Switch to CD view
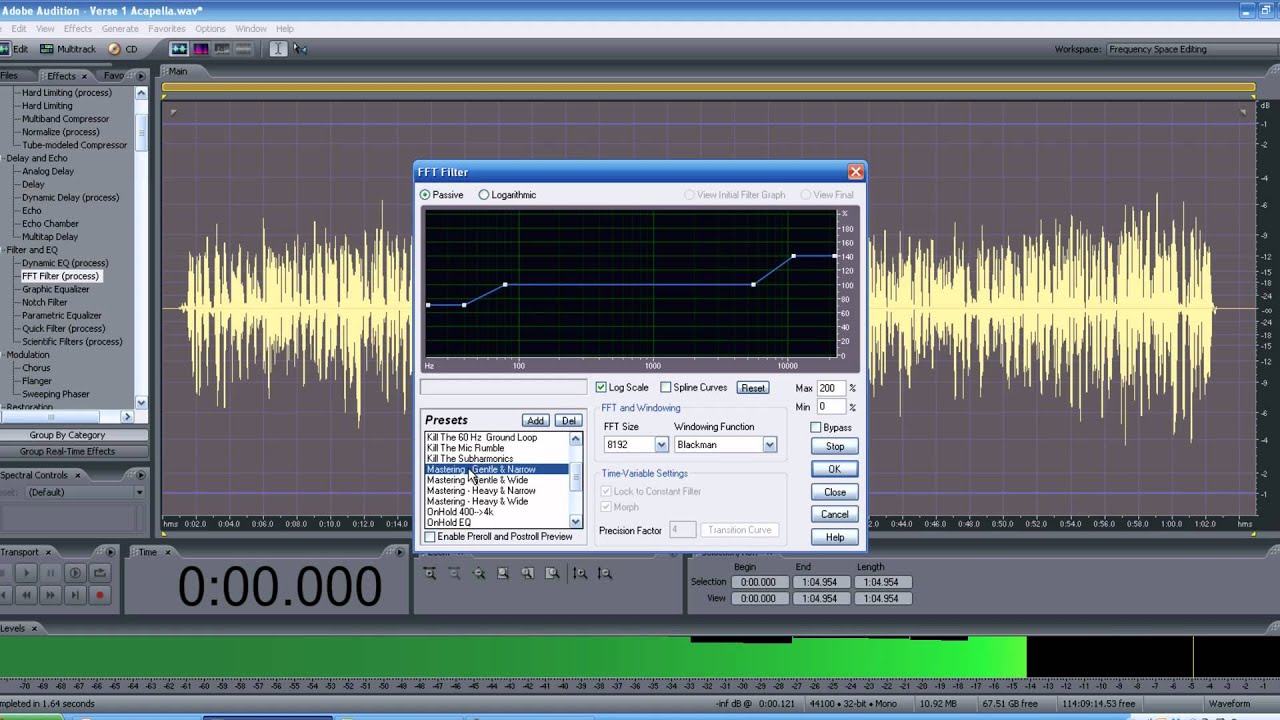The width and height of the screenshot is (1280, 720). [x=123, y=49]
